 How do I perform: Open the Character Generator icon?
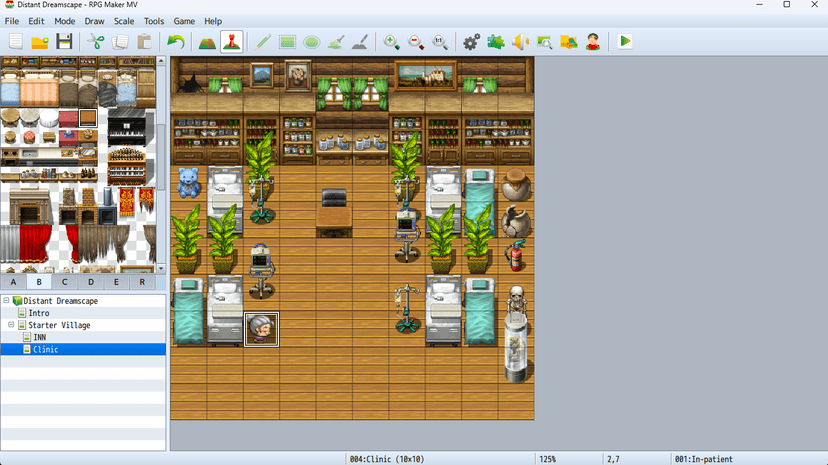coord(592,42)
